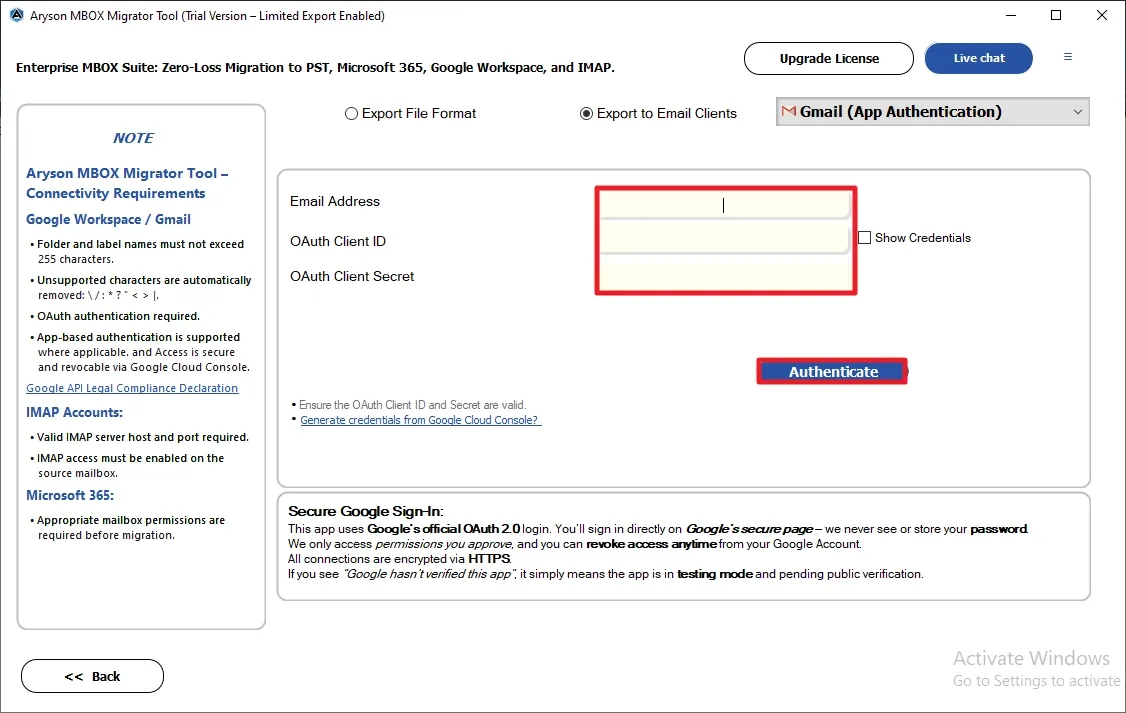Click the Gmail envelope icon in dropdown
1126x713 pixels.
tap(788, 111)
